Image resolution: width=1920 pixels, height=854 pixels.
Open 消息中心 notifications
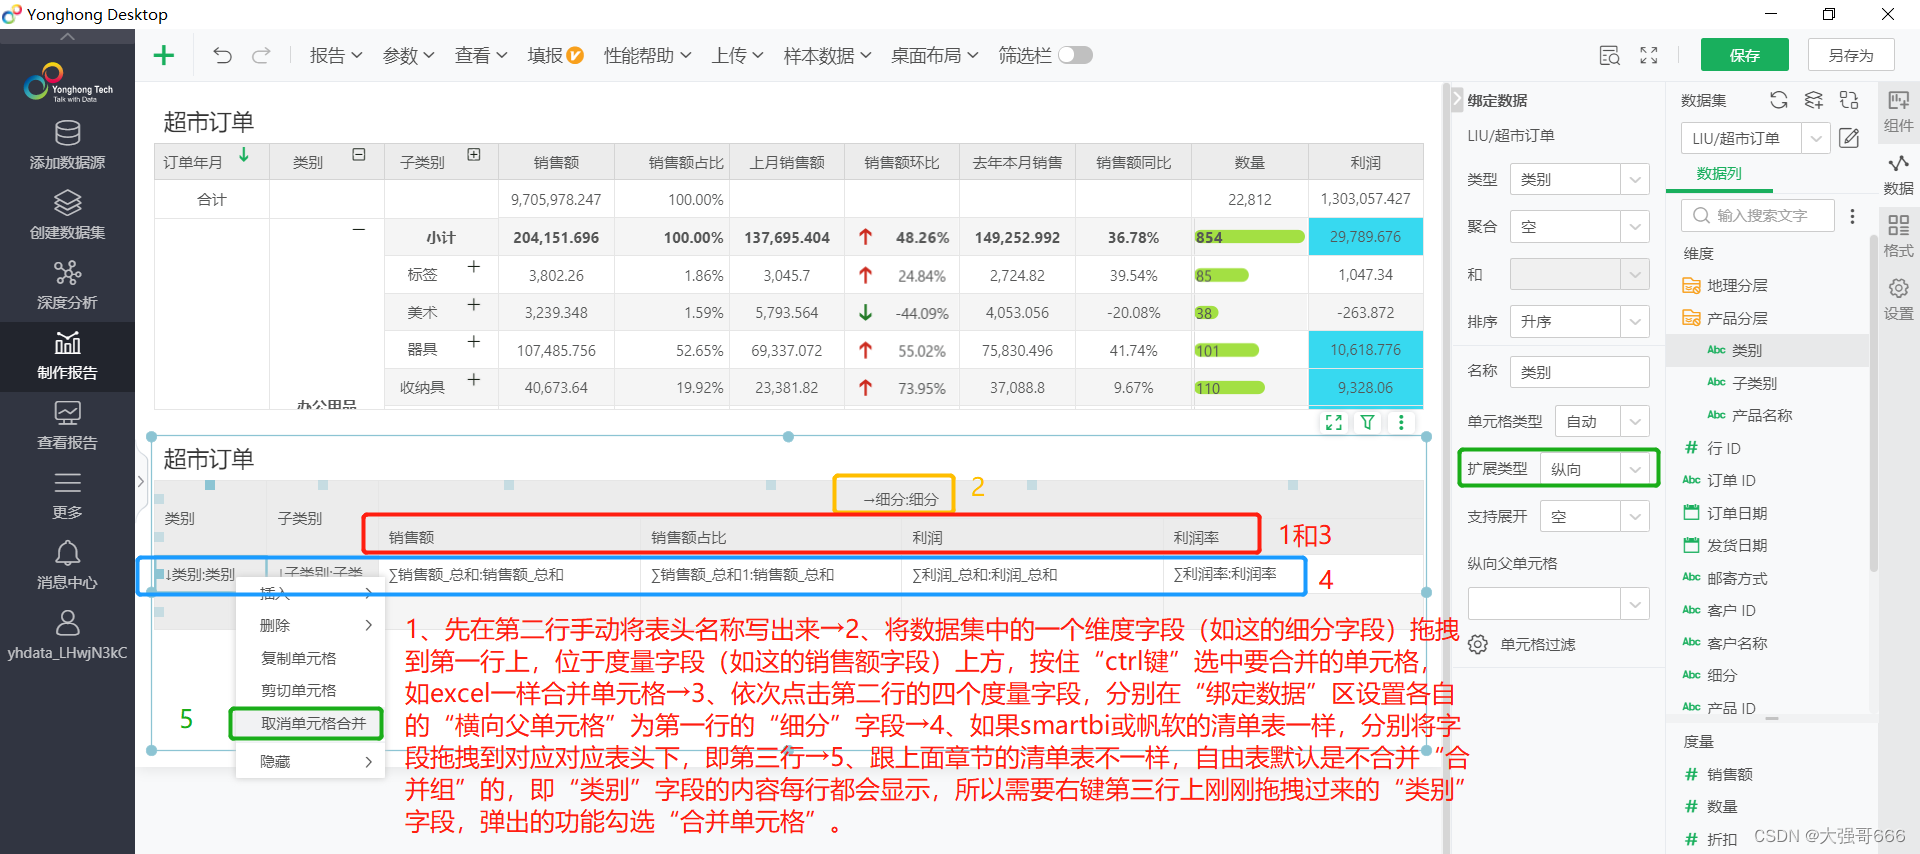tap(67, 566)
